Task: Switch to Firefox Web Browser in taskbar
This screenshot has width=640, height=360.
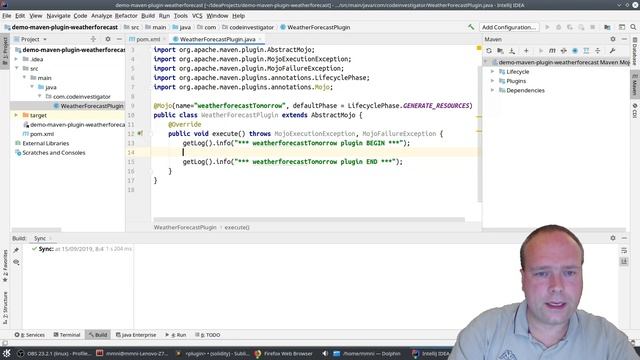Action: [284, 353]
